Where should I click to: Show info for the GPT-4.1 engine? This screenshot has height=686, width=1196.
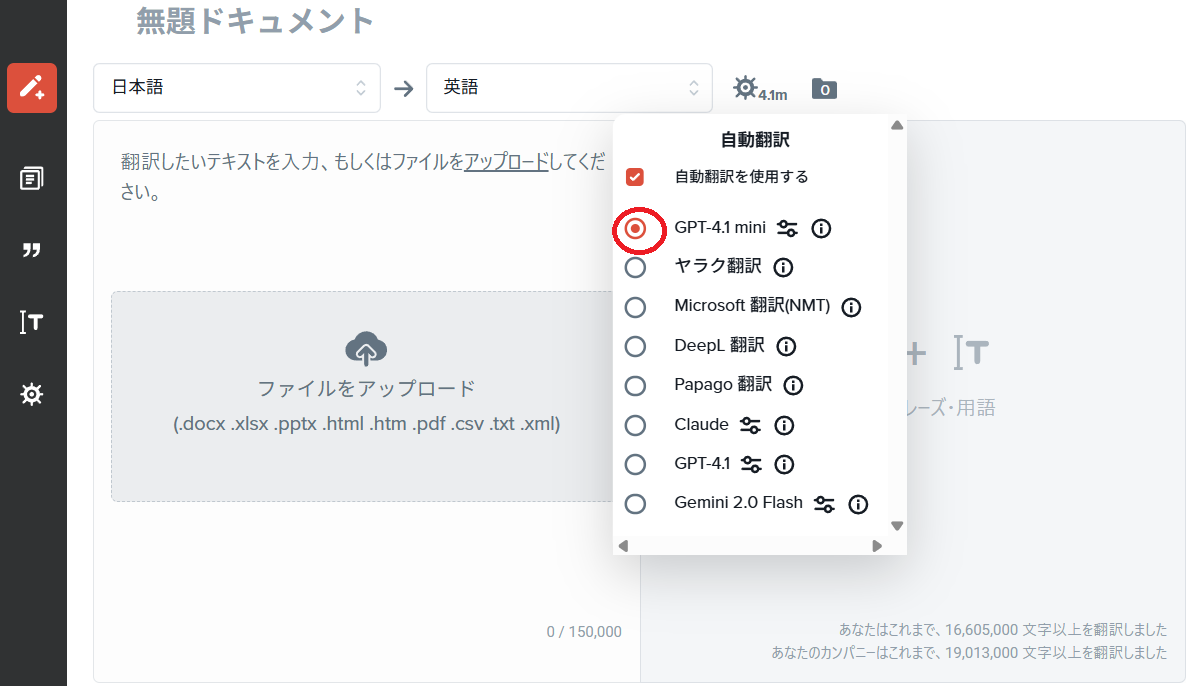coord(784,464)
